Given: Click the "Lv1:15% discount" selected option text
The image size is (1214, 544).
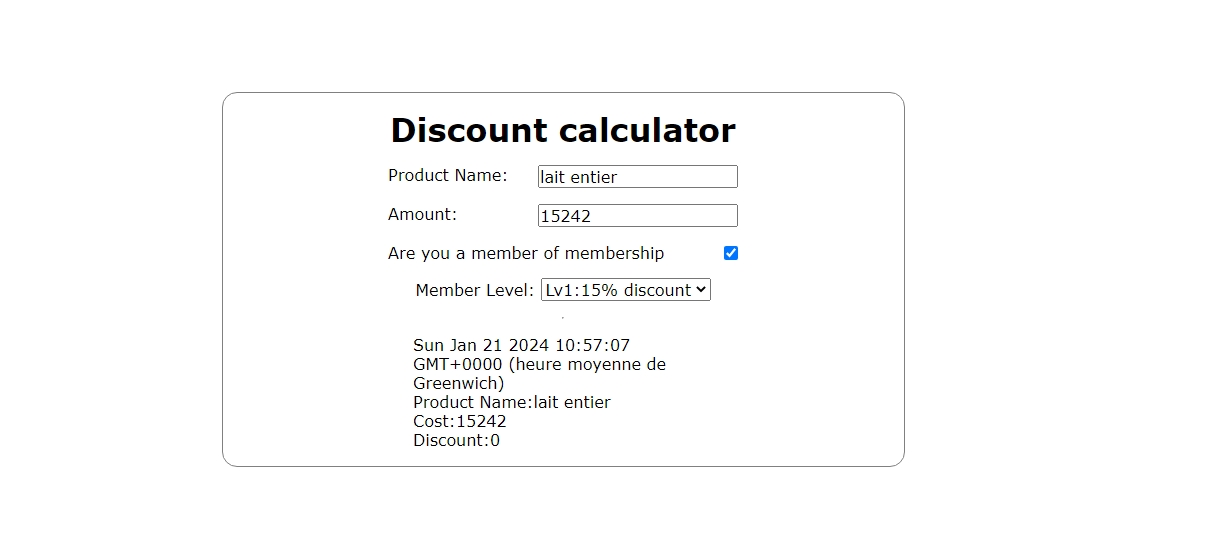Looking at the screenshot, I should [x=619, y=290].
